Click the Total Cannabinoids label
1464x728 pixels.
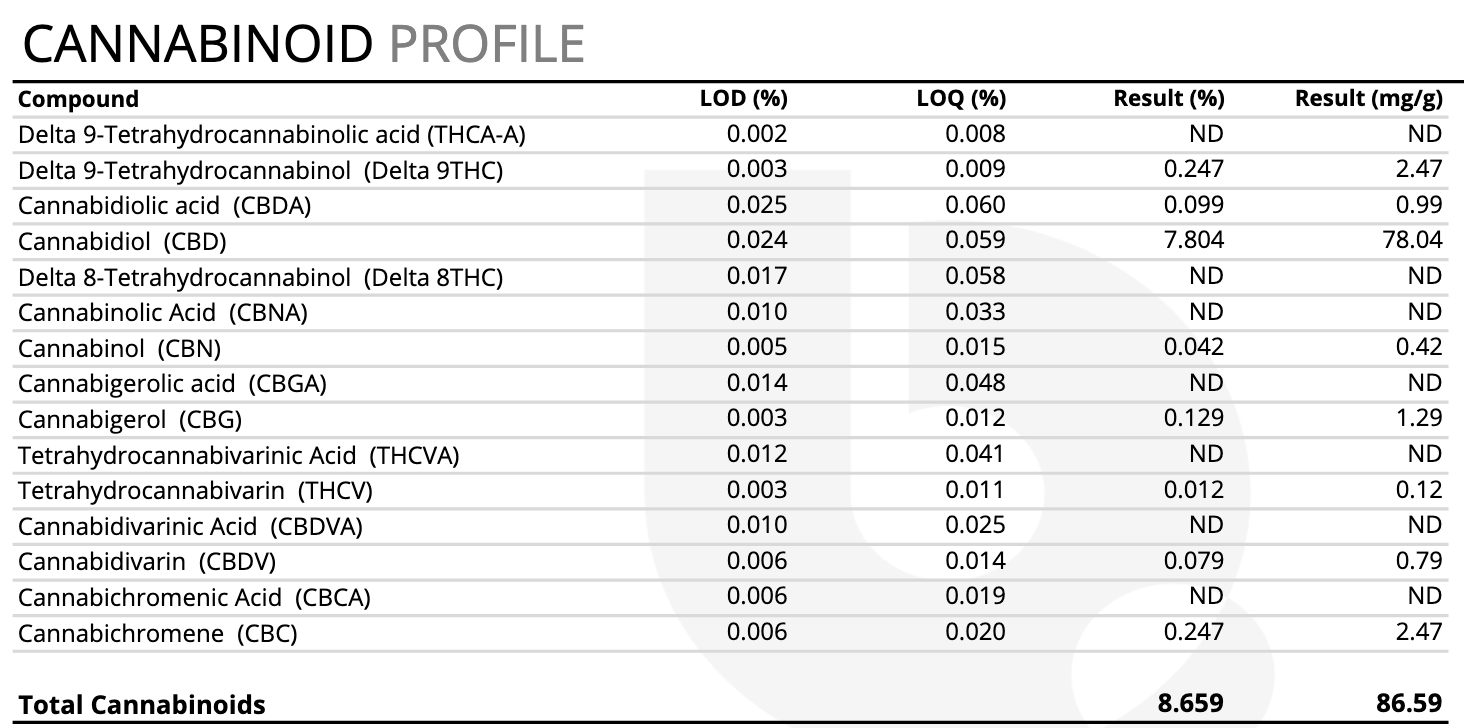[142, 705]
